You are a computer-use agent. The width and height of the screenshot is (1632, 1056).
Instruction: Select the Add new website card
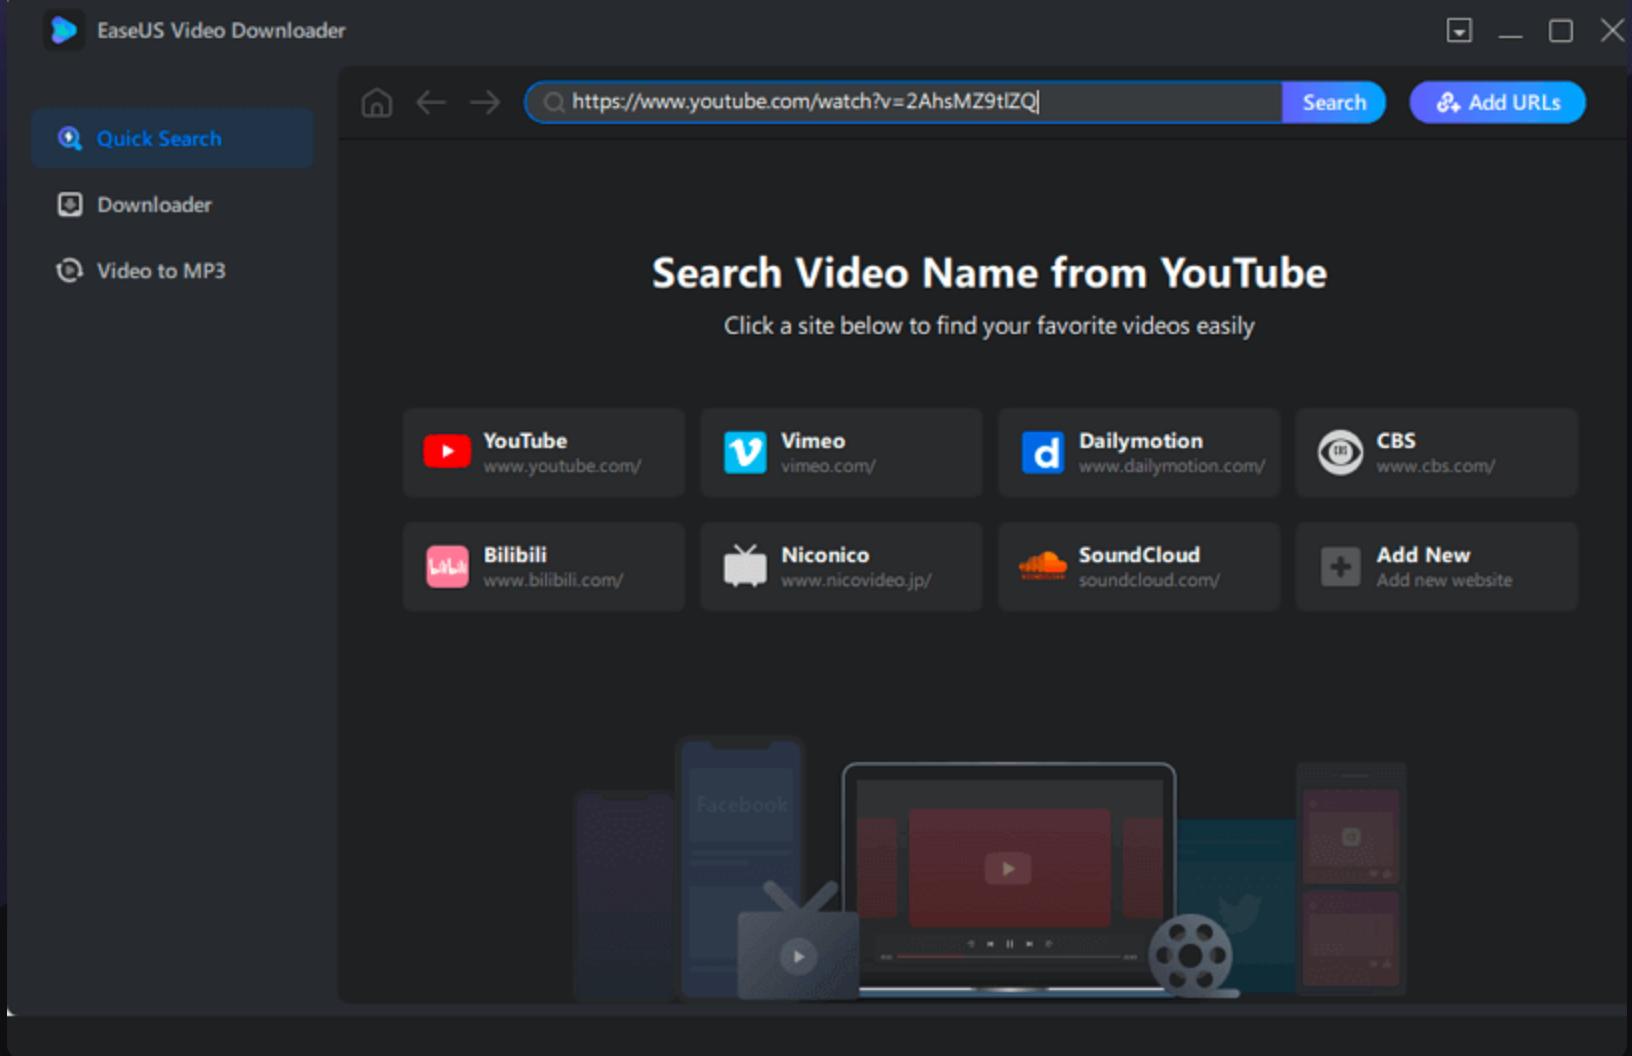[1437, 566]
